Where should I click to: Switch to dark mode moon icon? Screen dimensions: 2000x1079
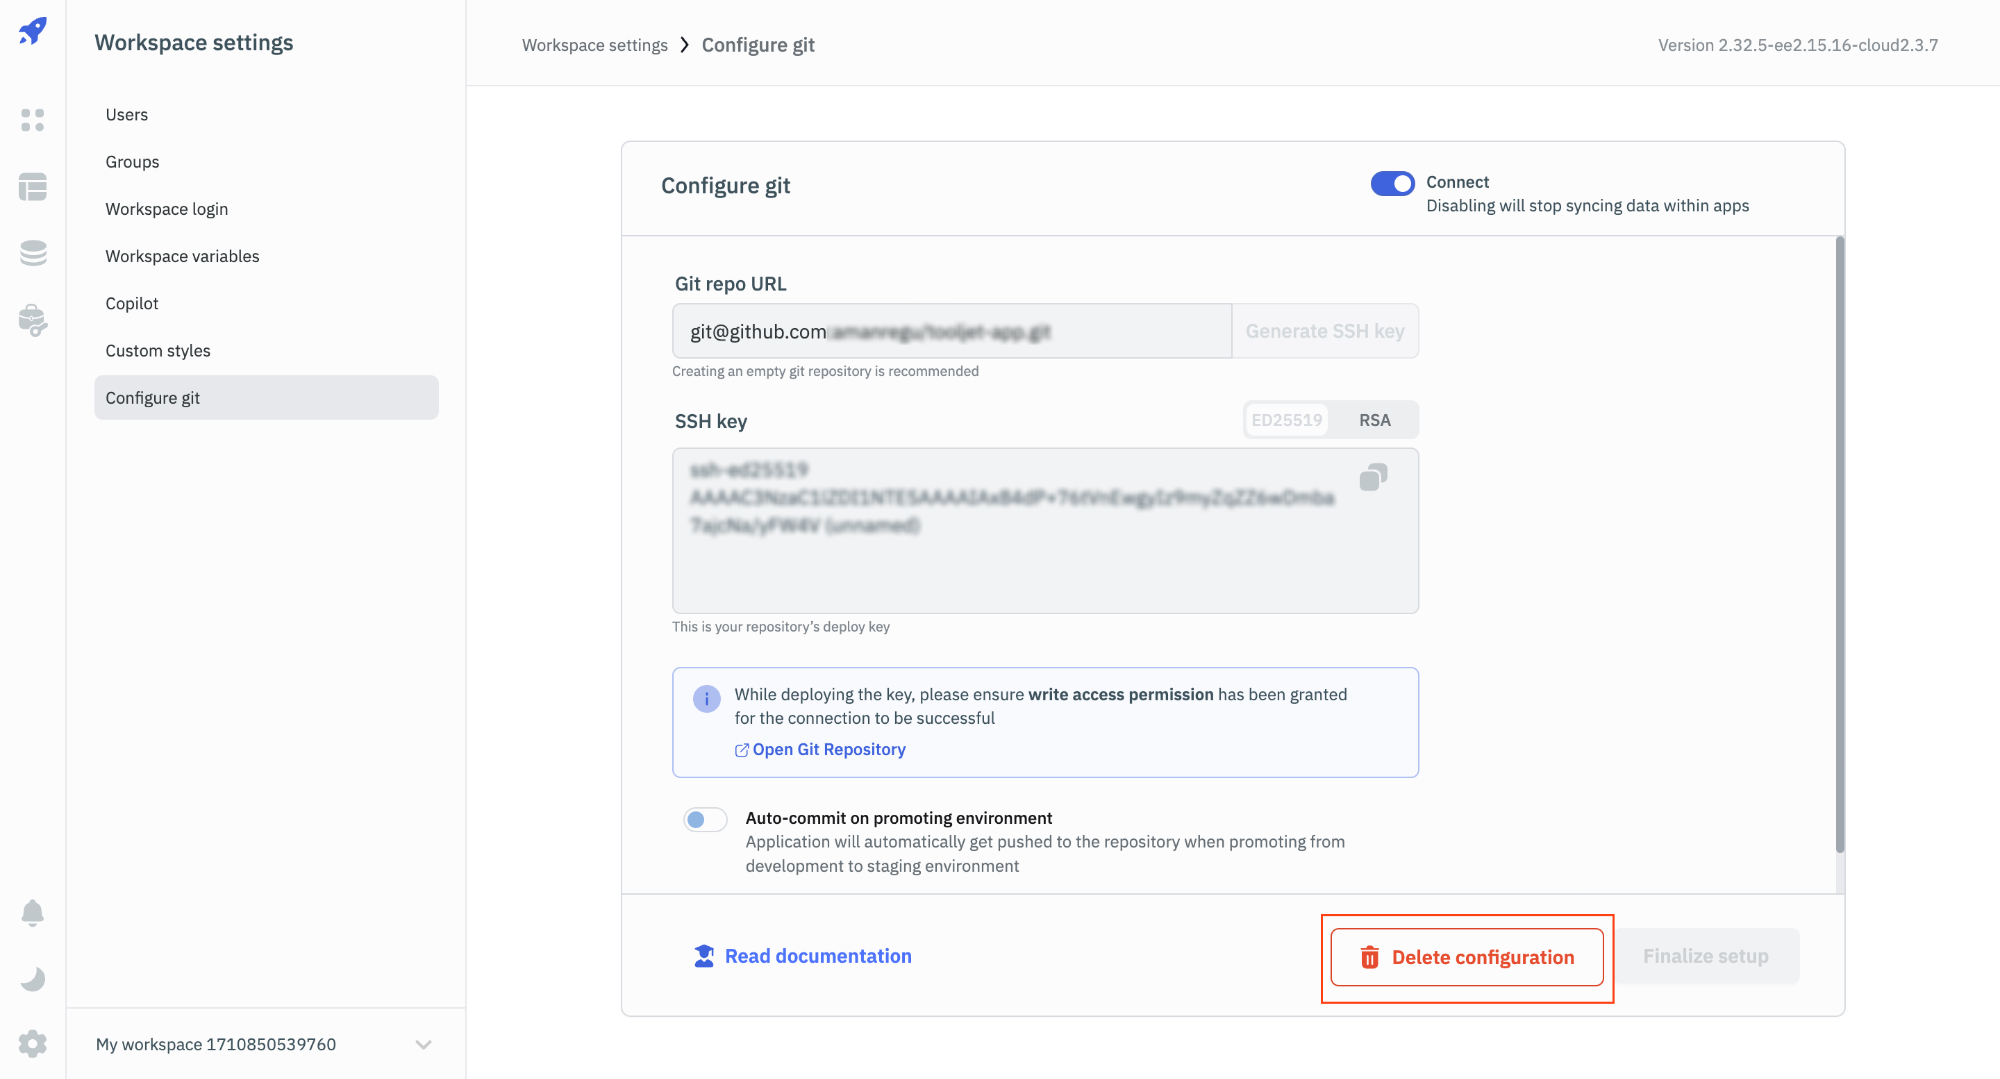click(33, 979)
